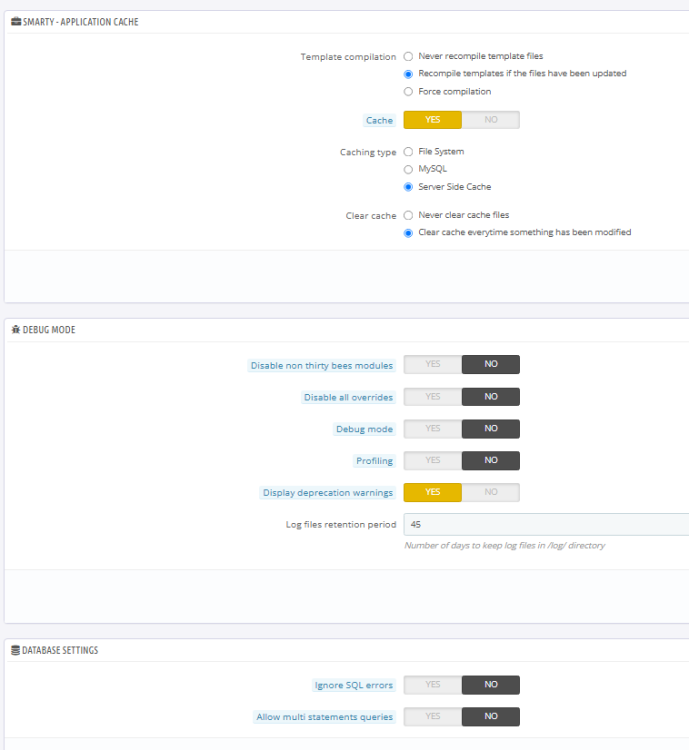Set Display deprecation warnings to NO
The height and width of the screenshot is (750, 689).
[x=490, y=493]
